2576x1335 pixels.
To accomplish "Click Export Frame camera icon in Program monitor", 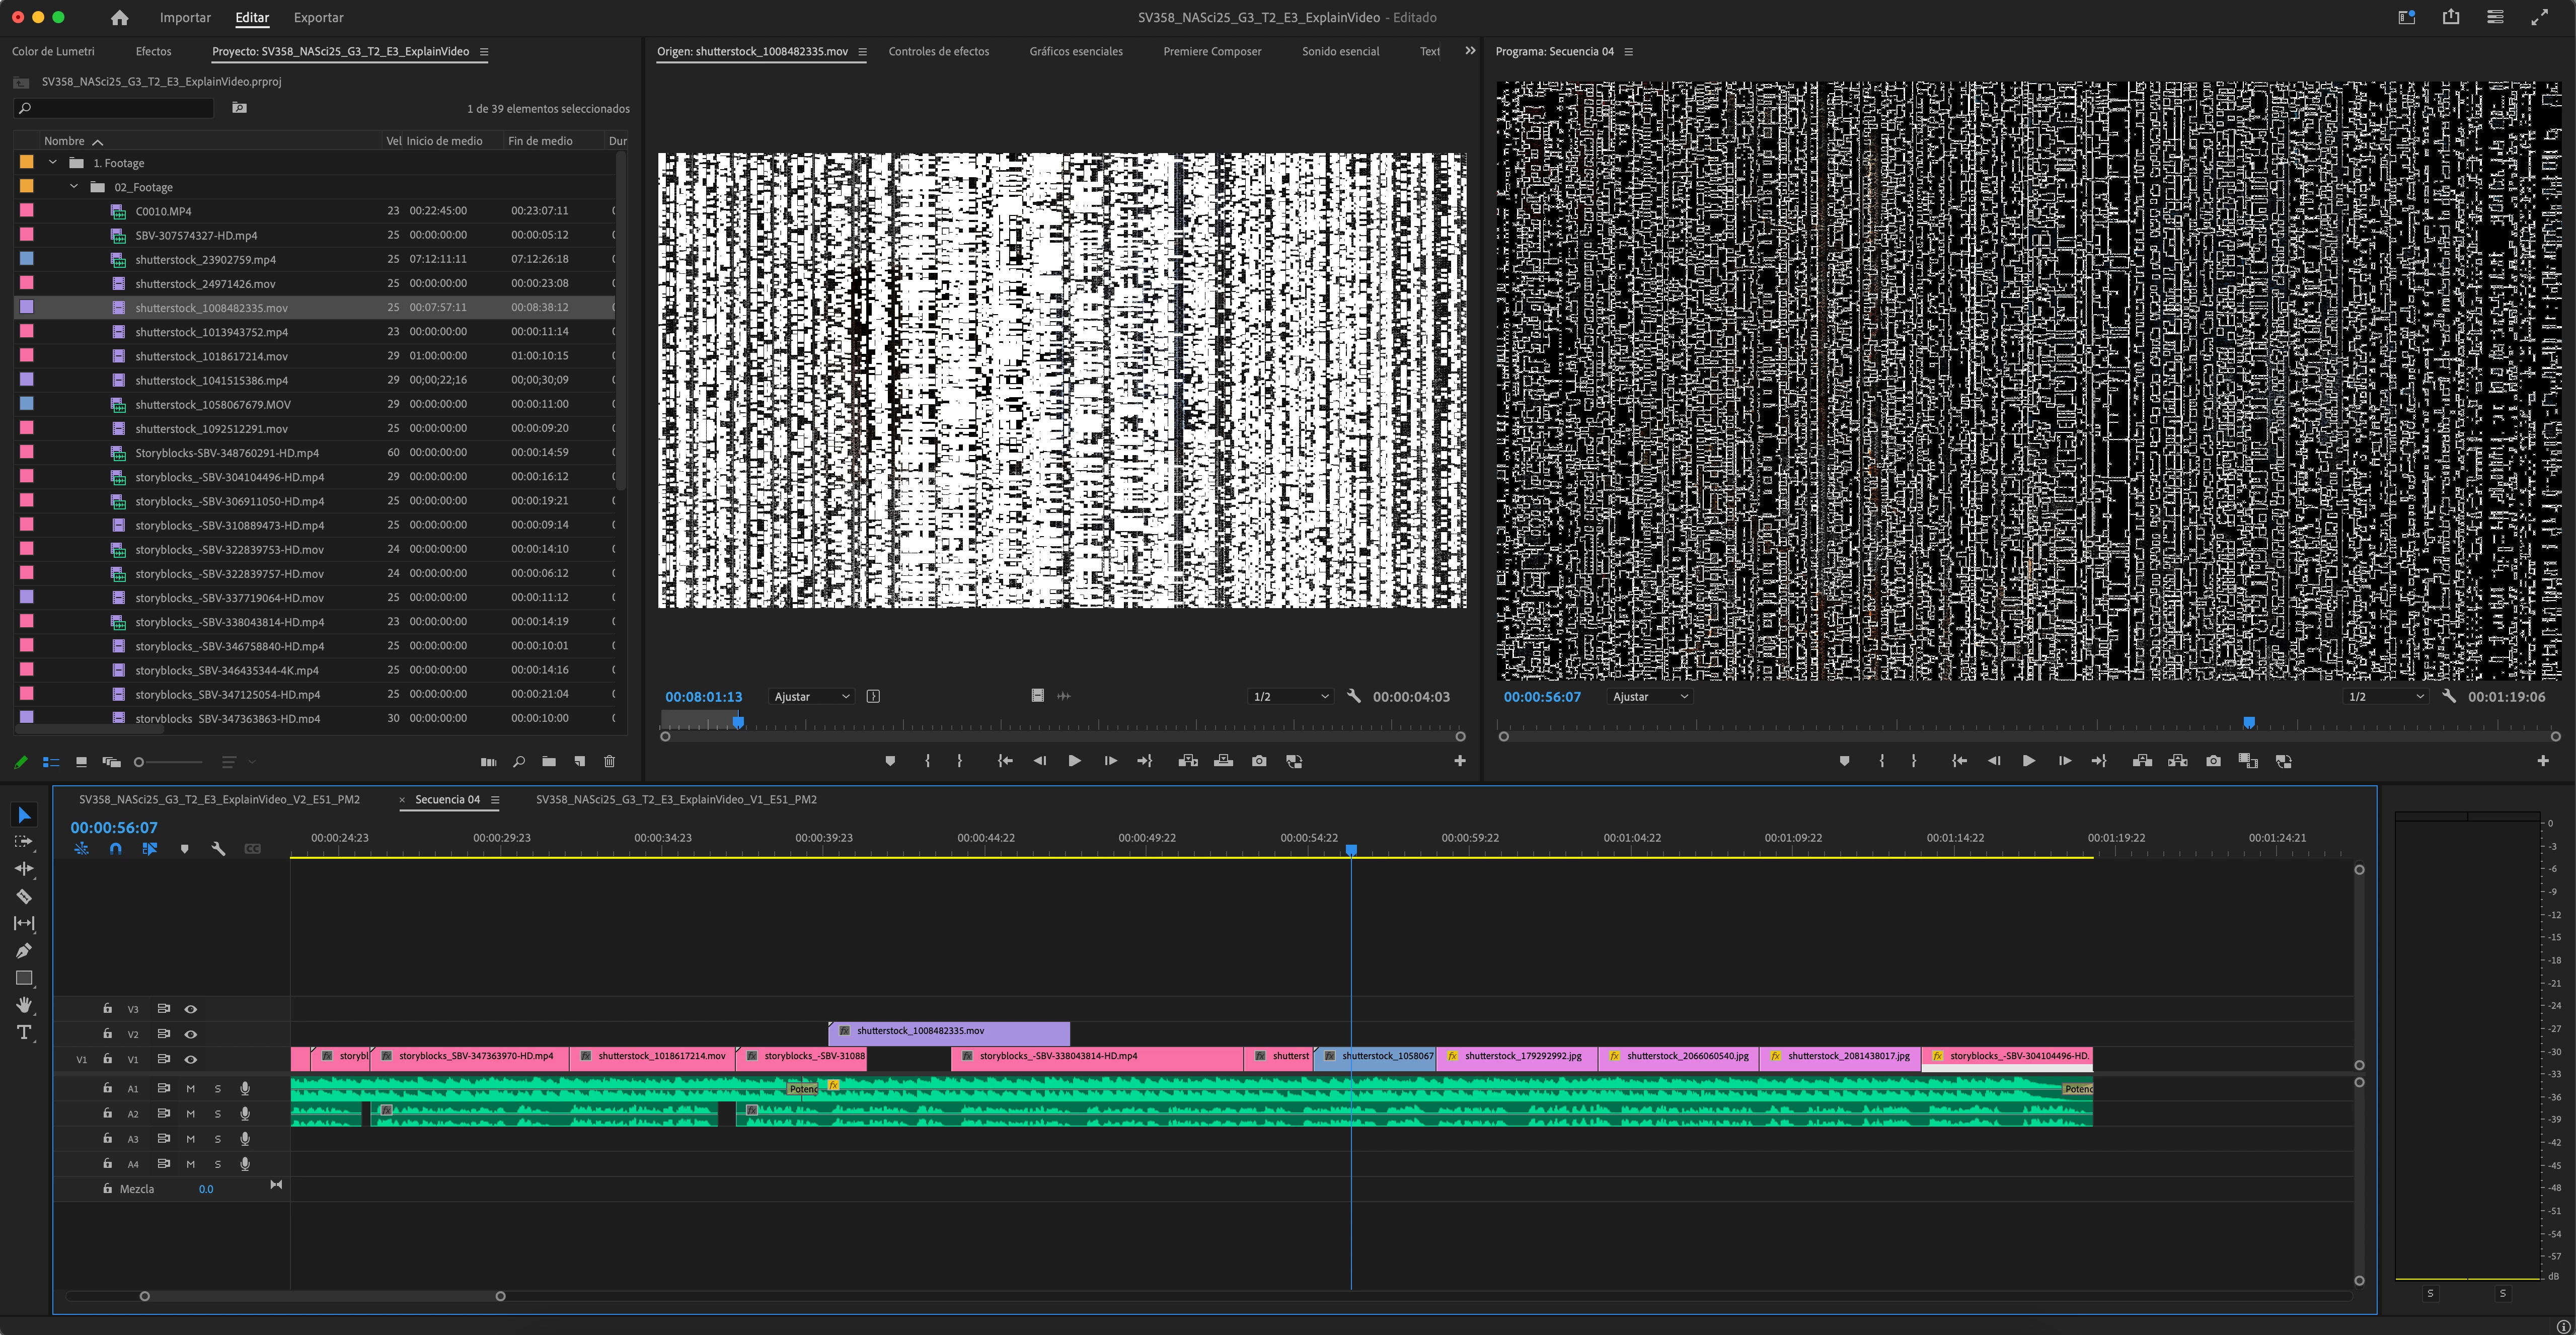I will click(x=2213, y=761).
